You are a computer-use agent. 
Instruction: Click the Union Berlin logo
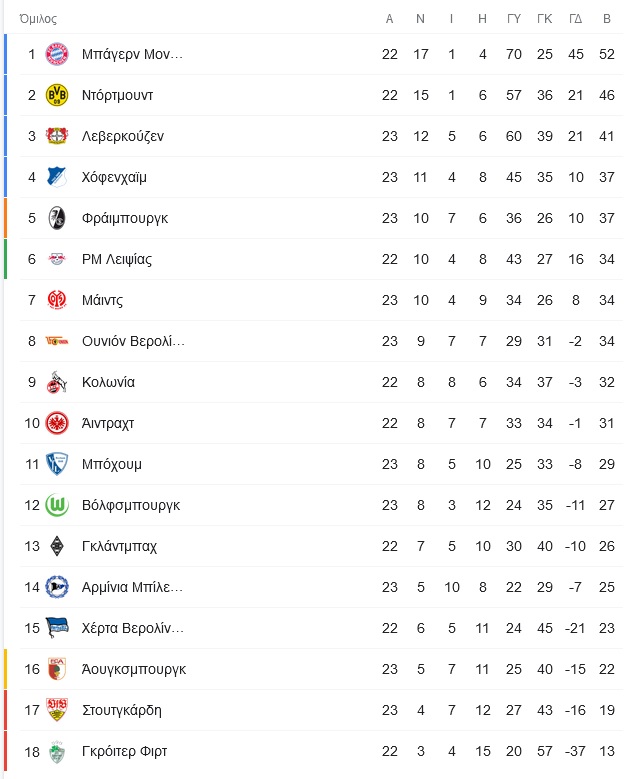pyautogui.click(x=57, y=341)
